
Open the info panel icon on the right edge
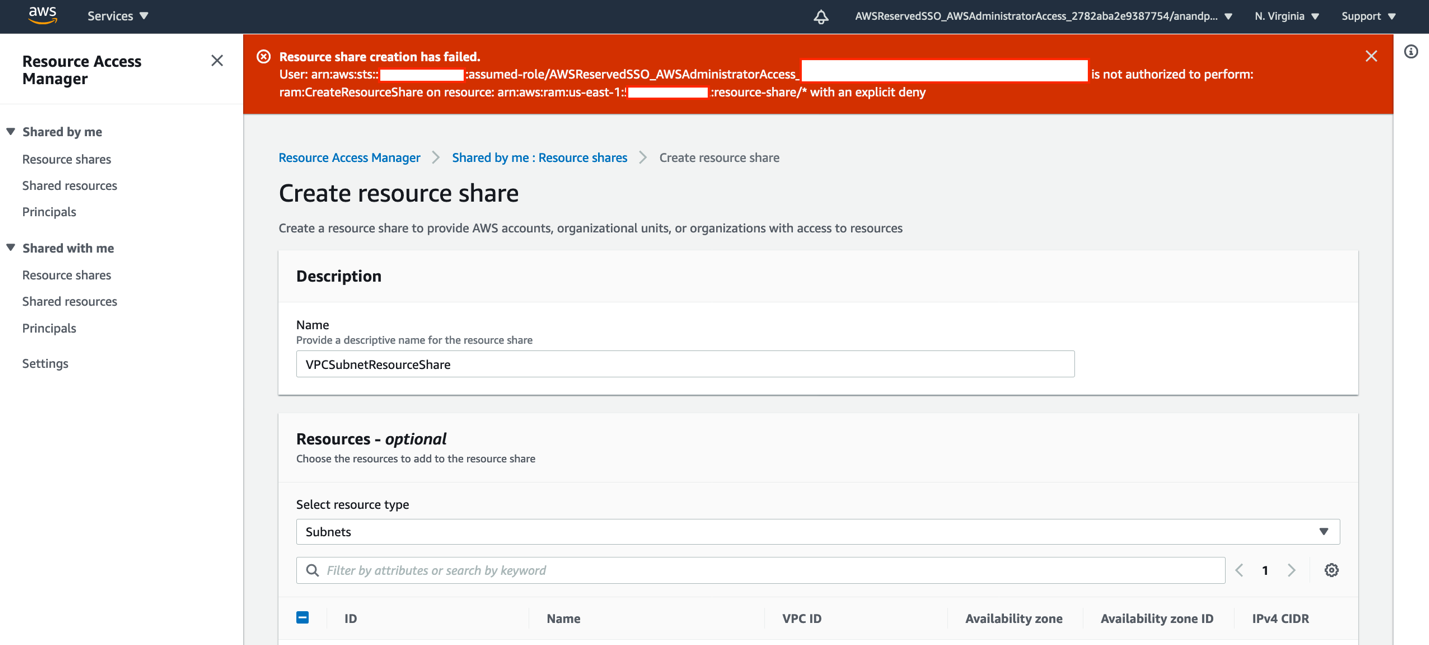[x=1410, y=52]
